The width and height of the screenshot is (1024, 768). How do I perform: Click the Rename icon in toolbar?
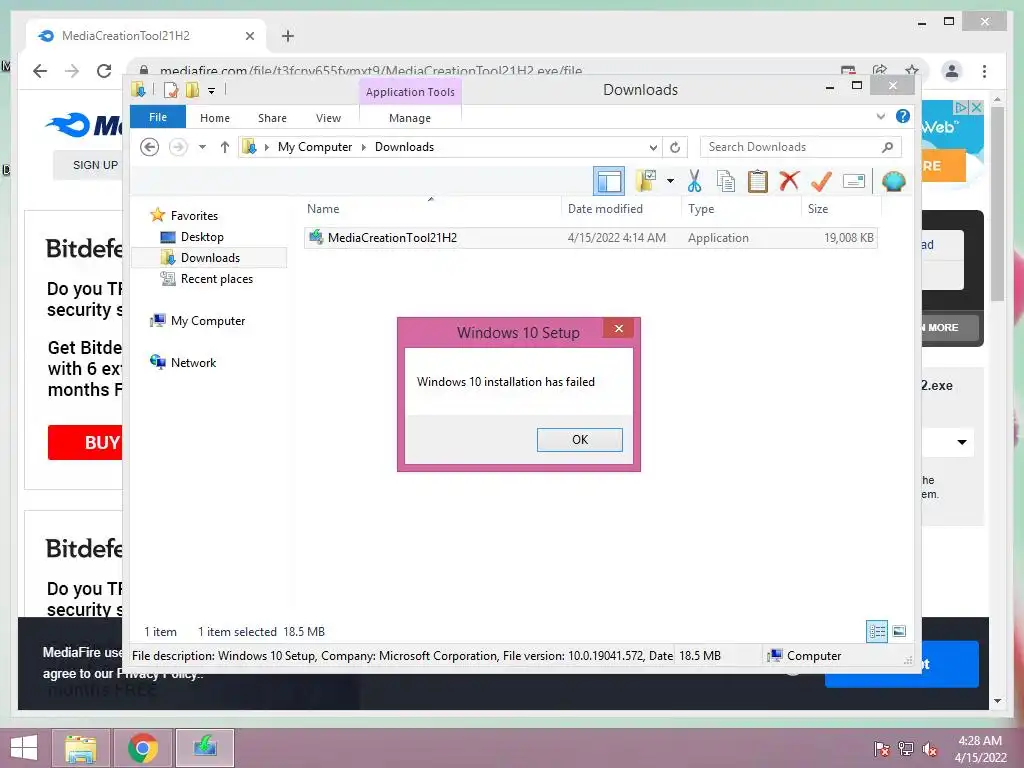(854, 181)
